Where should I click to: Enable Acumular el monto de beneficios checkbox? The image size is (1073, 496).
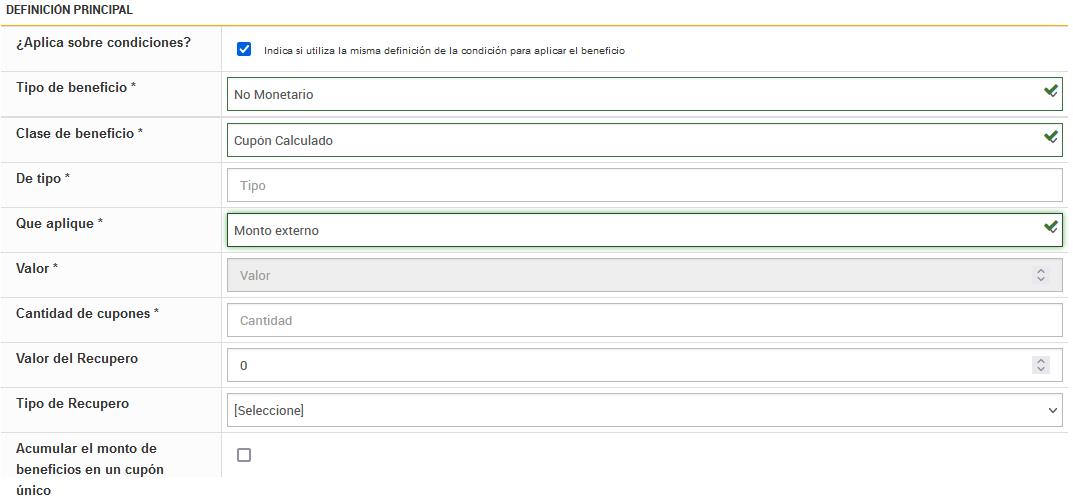click(x=244, y=455)
